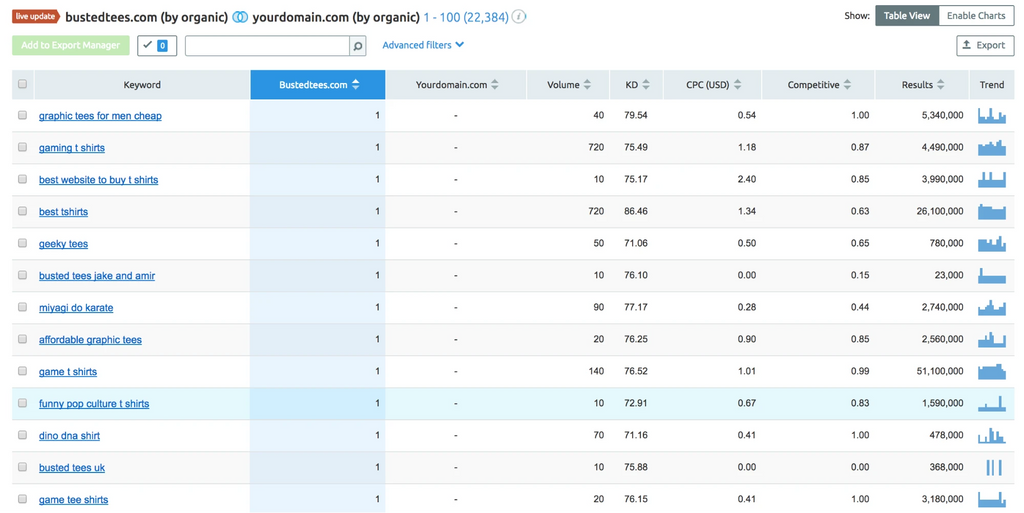The image size is (1024, 513).
Task: Select checkbox for best tshirts row
Action: click(x=23, y=211)
